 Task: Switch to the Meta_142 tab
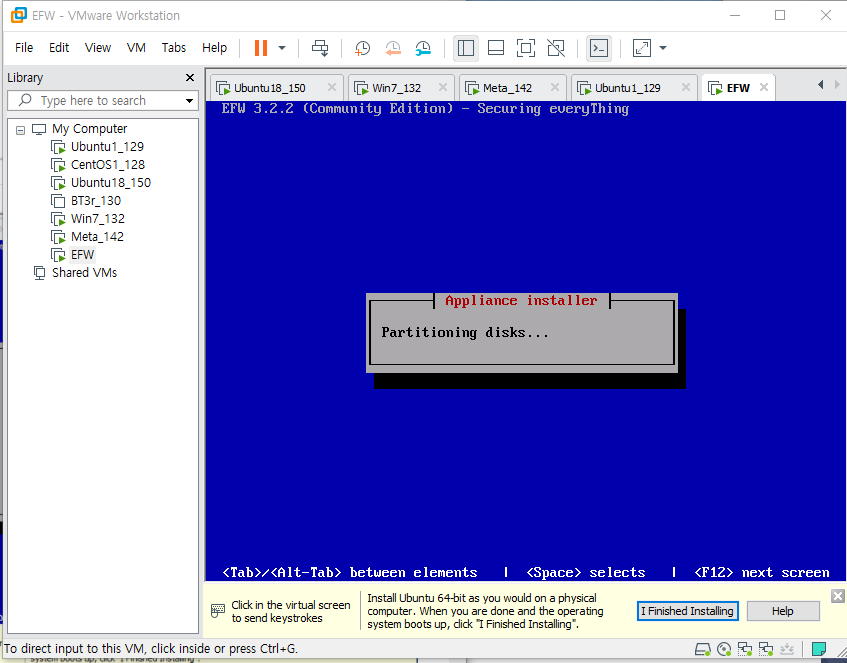click(x=507, y=88)
